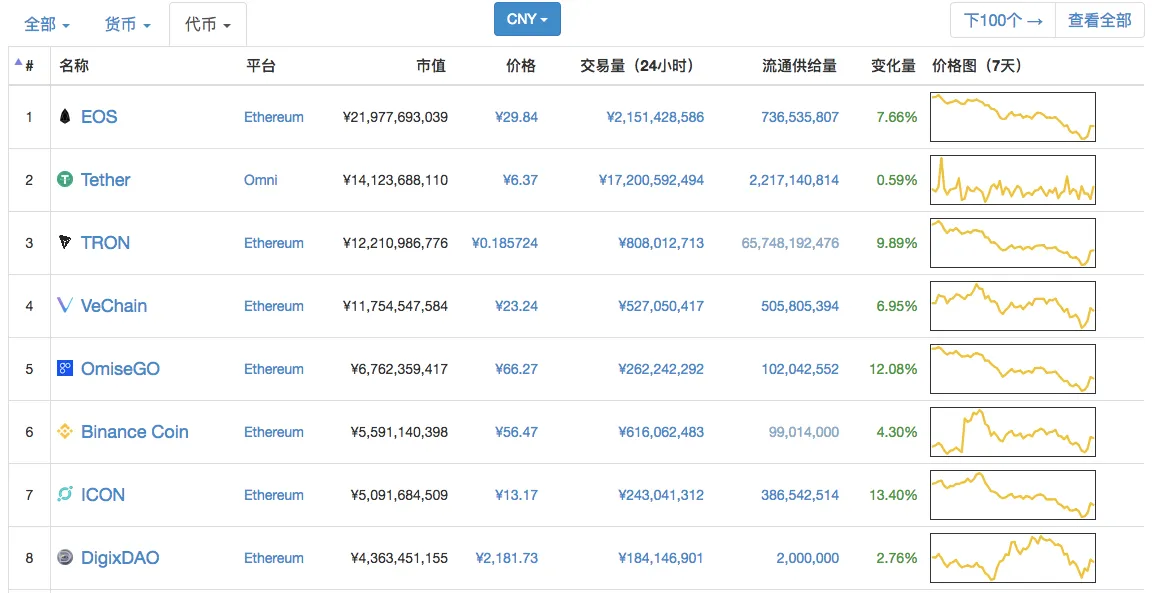Click the ICON coin logo icon
This screenshot has height=593, width=1162.
[65, 494]
